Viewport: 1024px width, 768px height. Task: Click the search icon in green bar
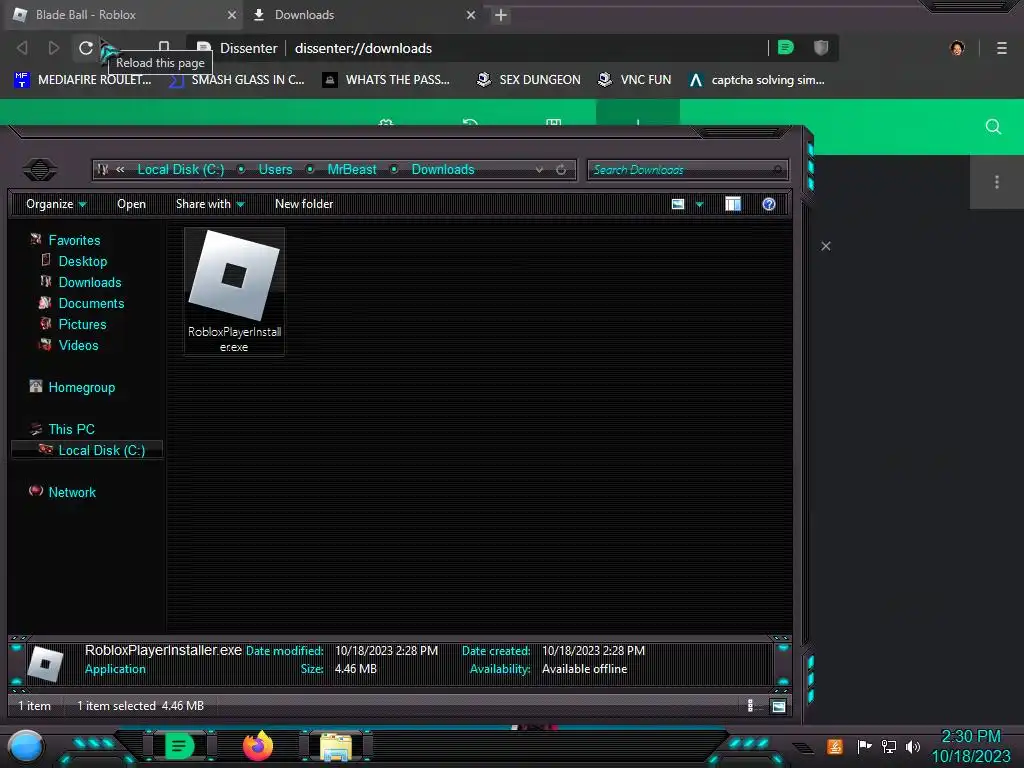tap(993, 127)
